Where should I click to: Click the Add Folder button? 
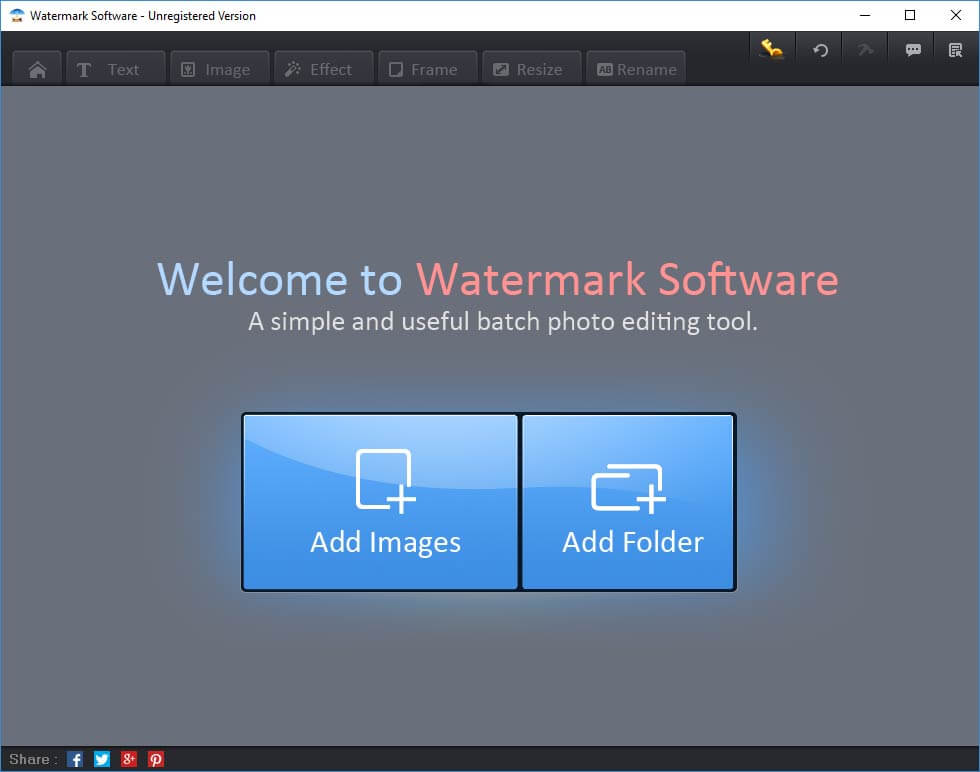(x=628, y=502)
